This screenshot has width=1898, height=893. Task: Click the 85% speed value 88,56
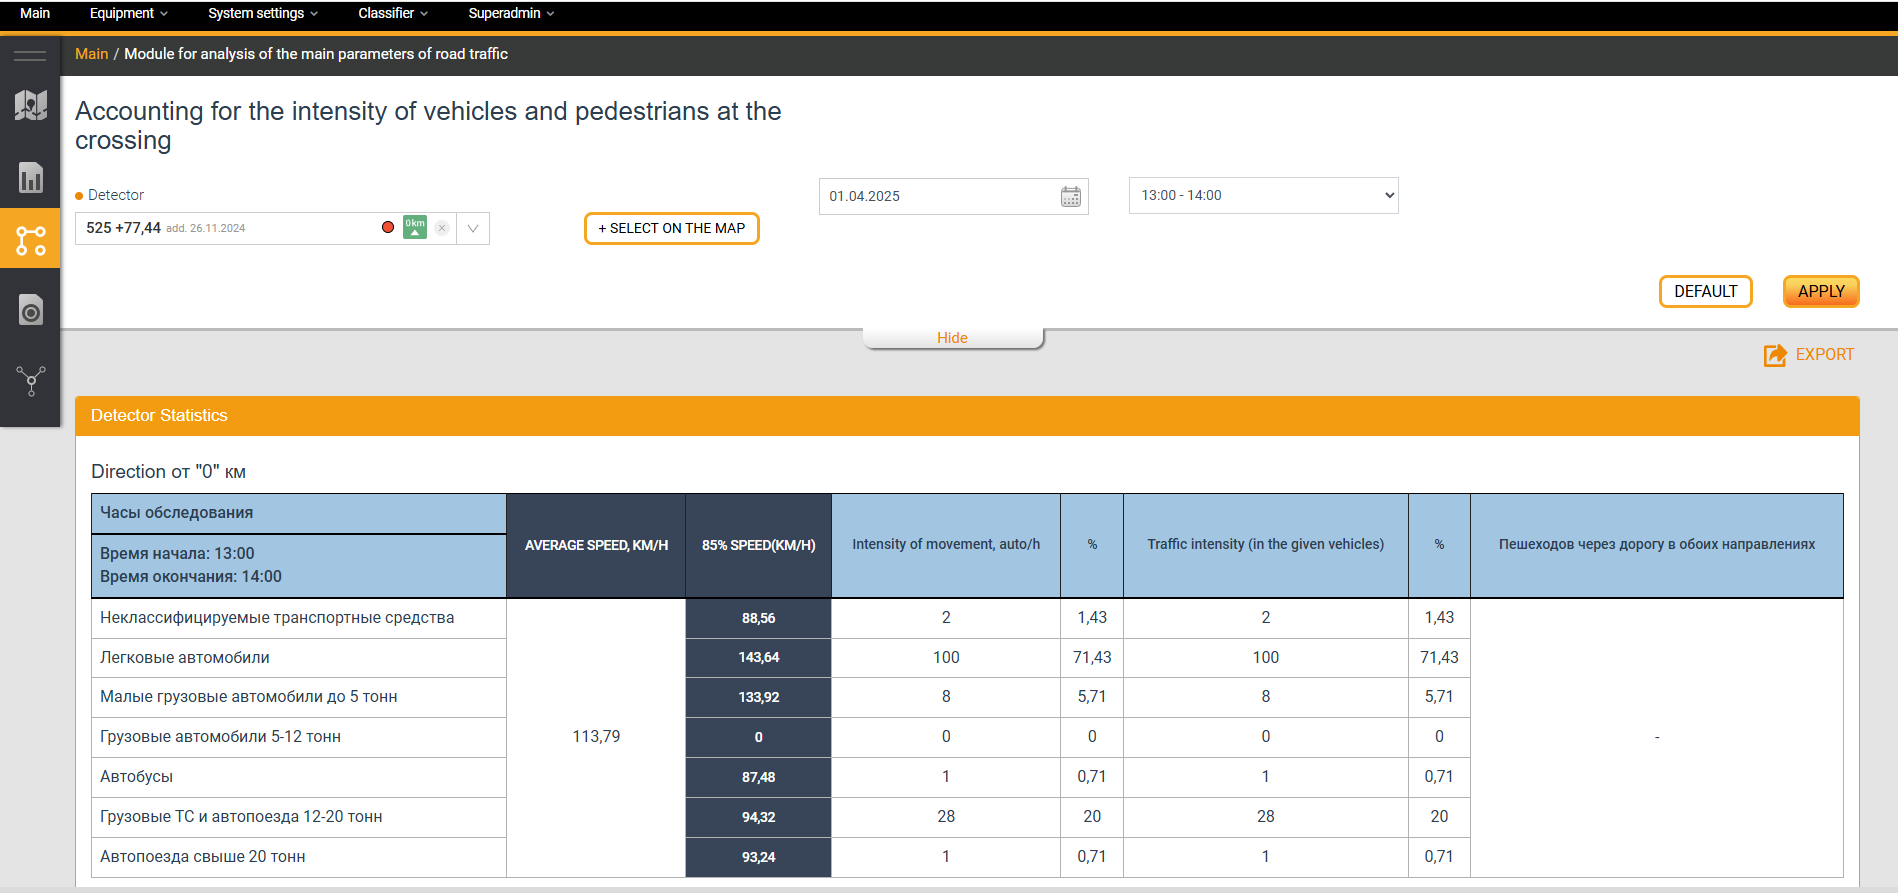(759, 619)
